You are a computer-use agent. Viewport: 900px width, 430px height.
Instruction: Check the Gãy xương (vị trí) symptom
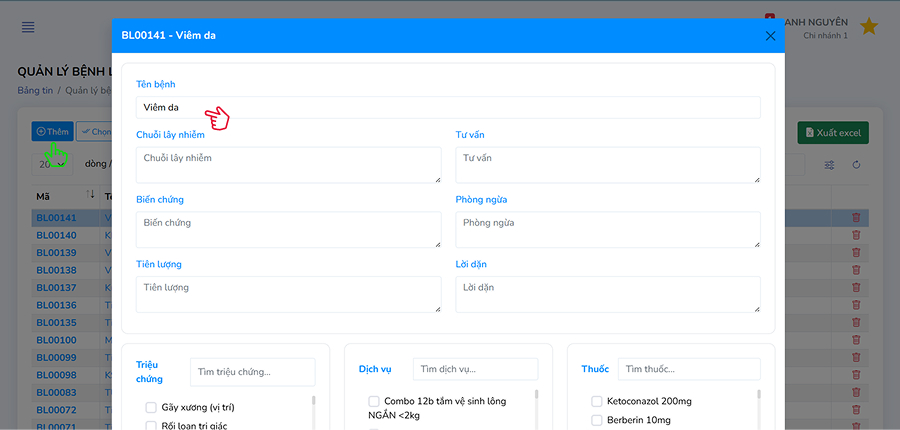151,407
